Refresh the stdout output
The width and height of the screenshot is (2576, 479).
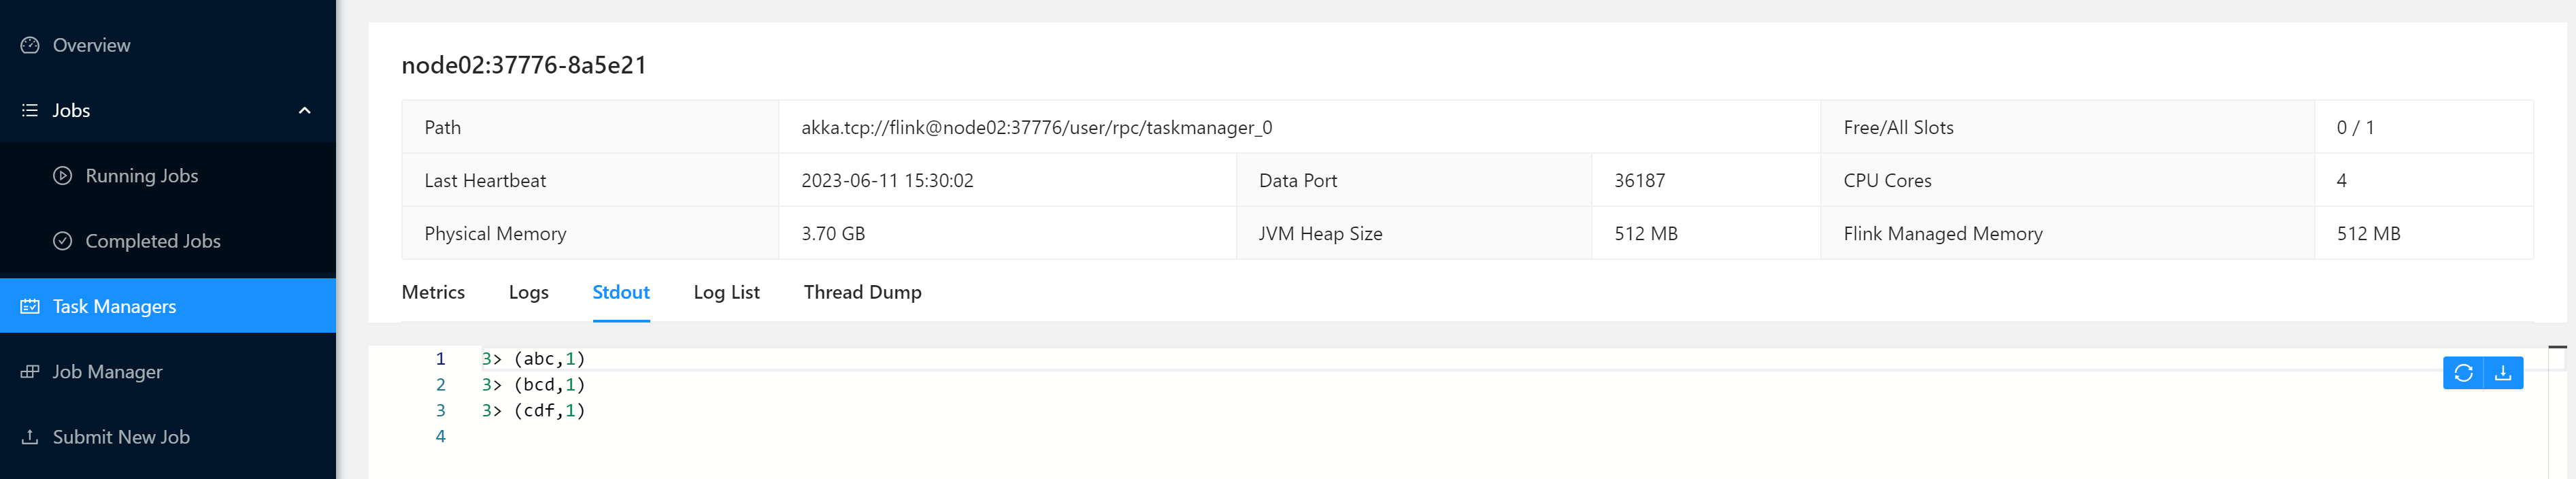2463,373
